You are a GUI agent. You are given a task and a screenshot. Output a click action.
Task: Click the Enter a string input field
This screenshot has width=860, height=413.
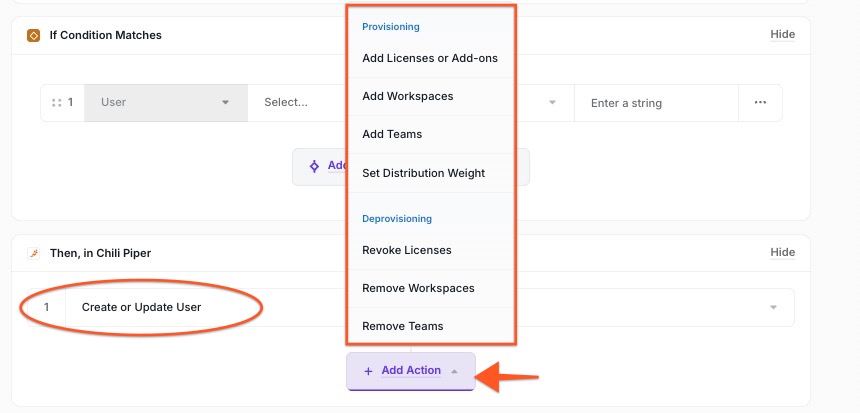[655, 102]
